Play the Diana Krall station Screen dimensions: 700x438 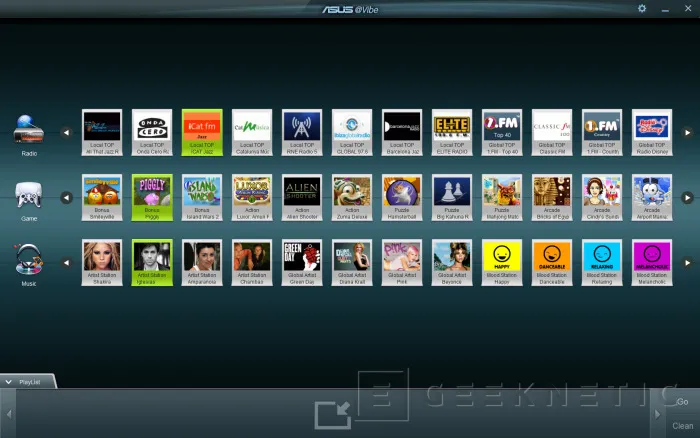(x=352, y=263)
